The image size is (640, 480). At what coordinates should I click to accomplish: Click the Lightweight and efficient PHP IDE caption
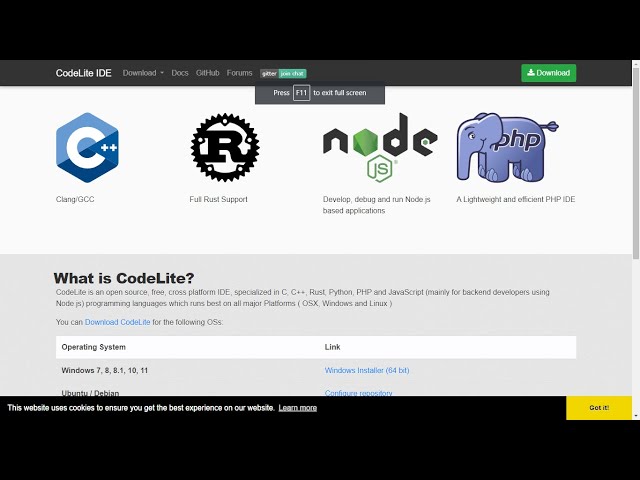pos(516,199)
